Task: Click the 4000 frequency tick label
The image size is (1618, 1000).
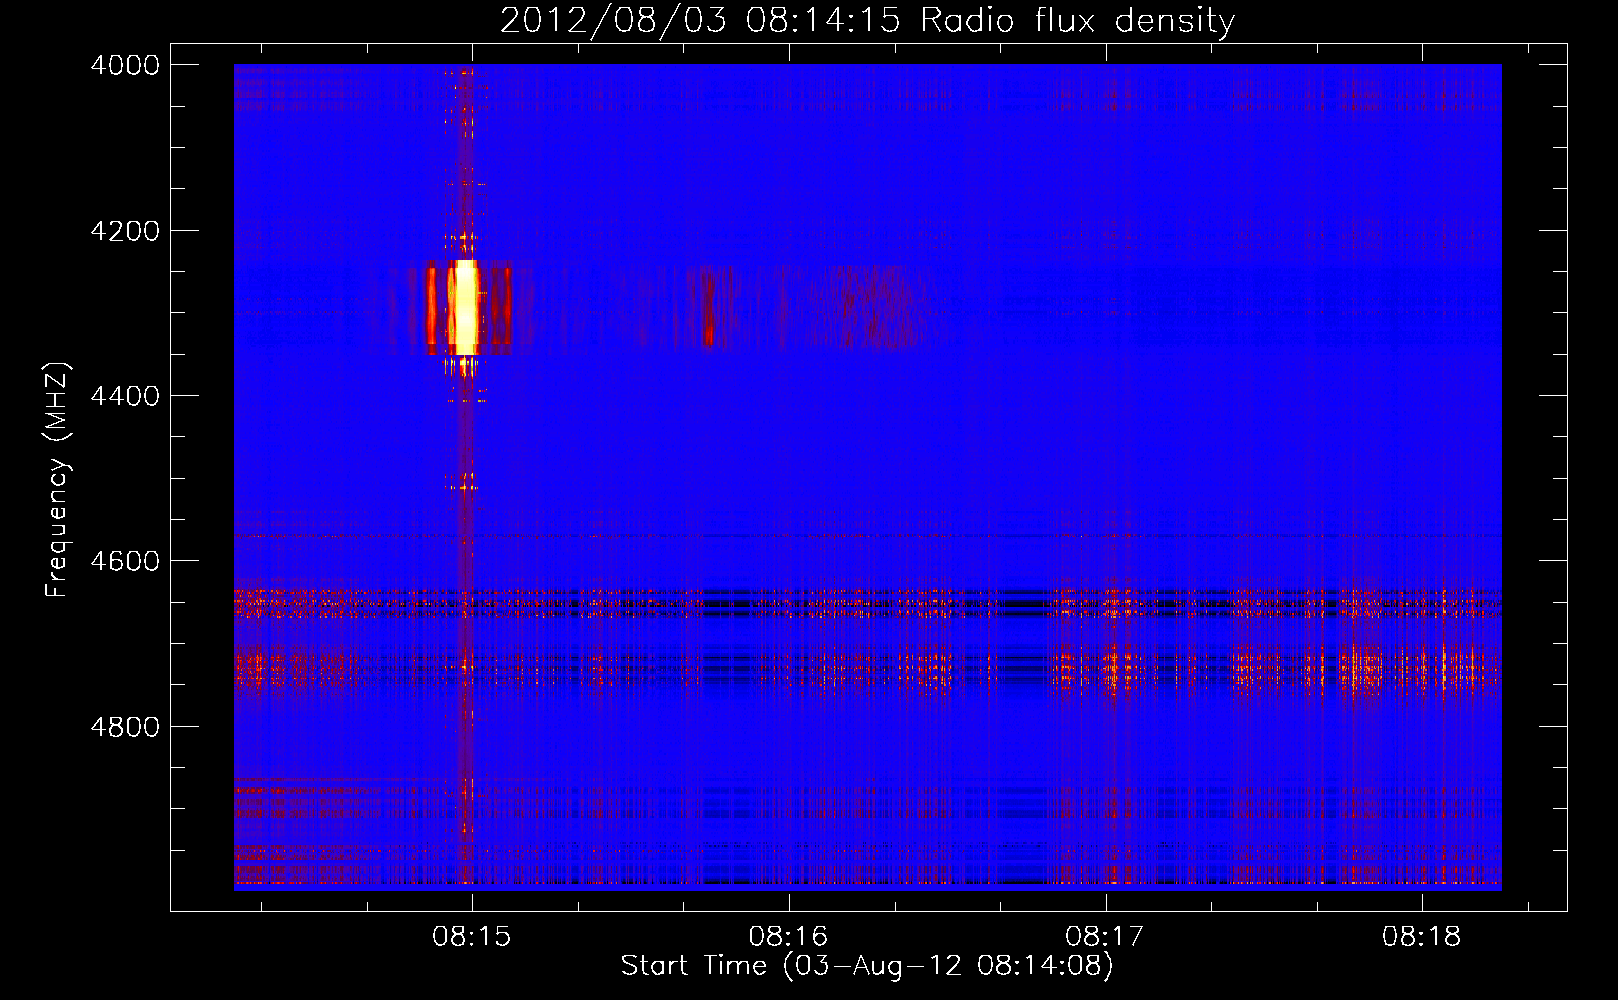Action: click(x=125, y=65)
